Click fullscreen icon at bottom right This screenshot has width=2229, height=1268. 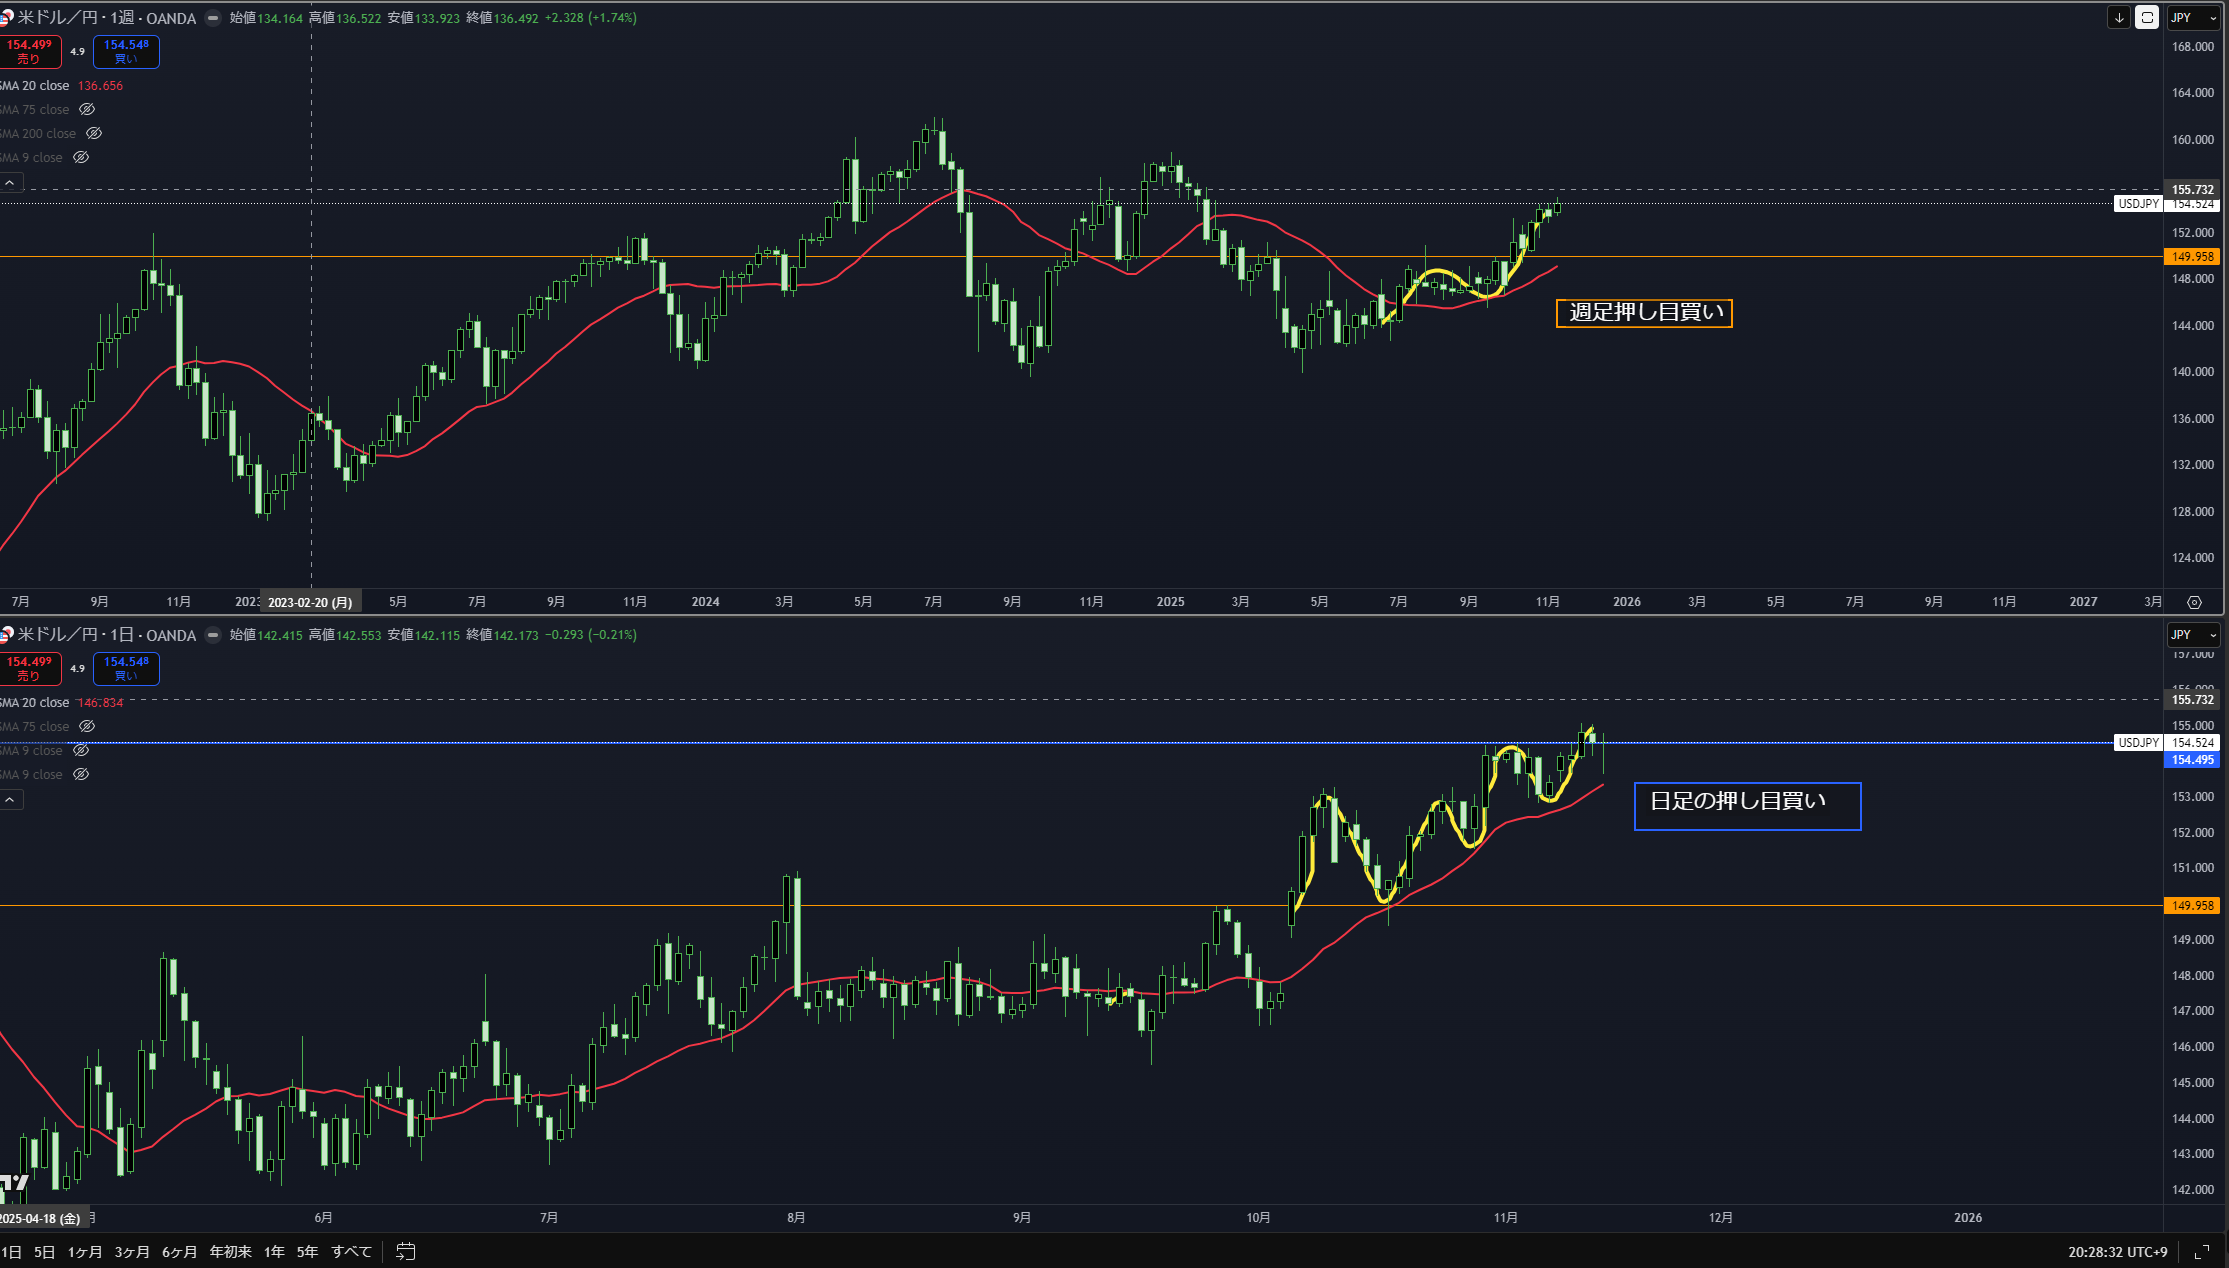click(2202, 1252)
